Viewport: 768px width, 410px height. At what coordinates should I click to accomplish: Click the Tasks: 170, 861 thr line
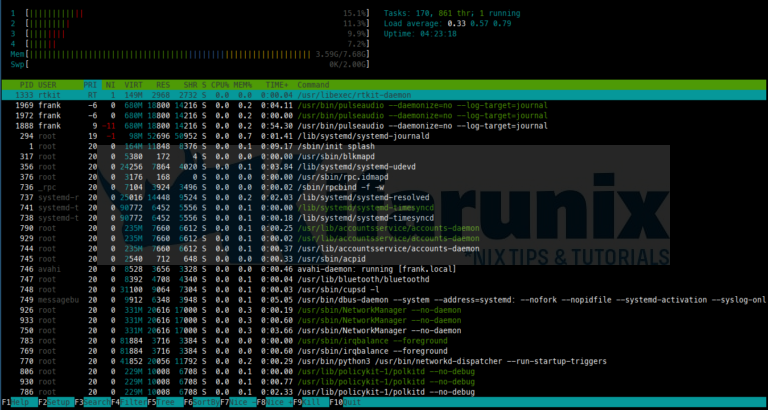[x=452, y=14]
